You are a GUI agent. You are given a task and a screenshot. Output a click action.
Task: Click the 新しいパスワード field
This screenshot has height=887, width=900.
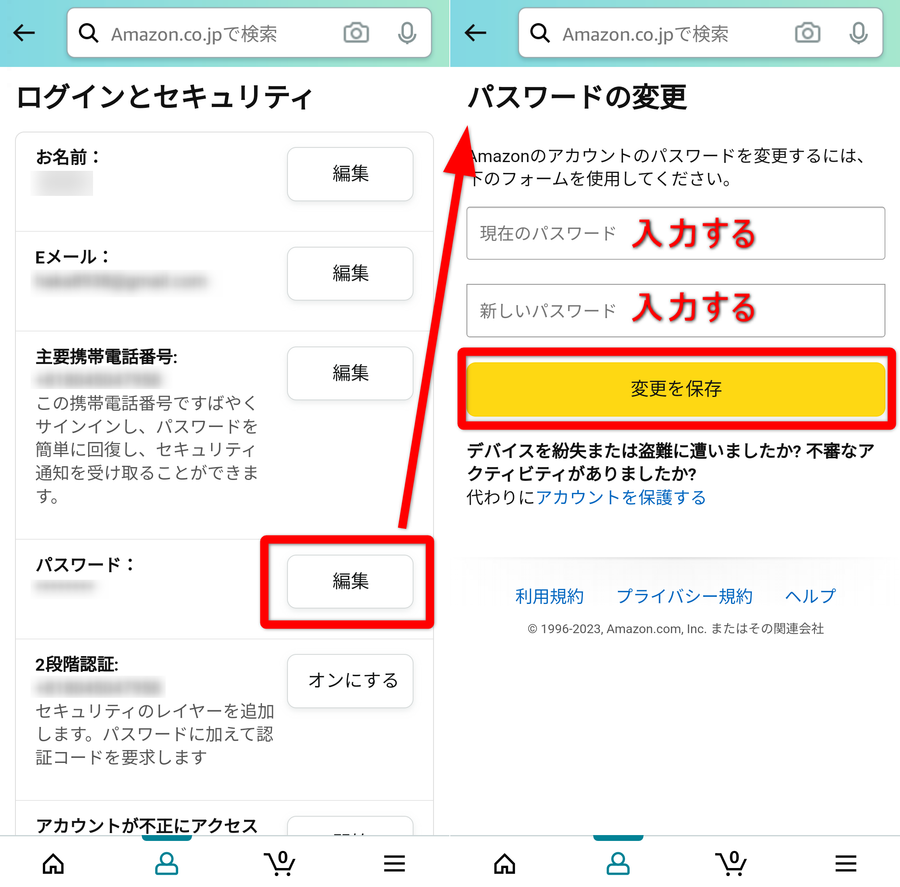point(676,311)
